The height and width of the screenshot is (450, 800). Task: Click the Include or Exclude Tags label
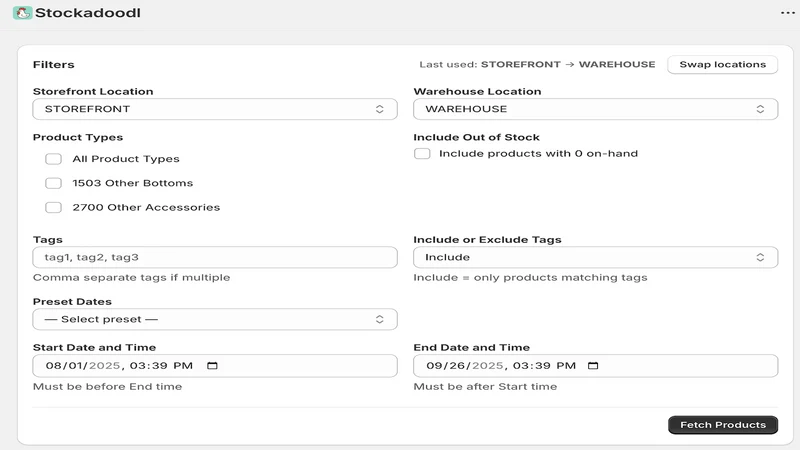click(487, 240)
